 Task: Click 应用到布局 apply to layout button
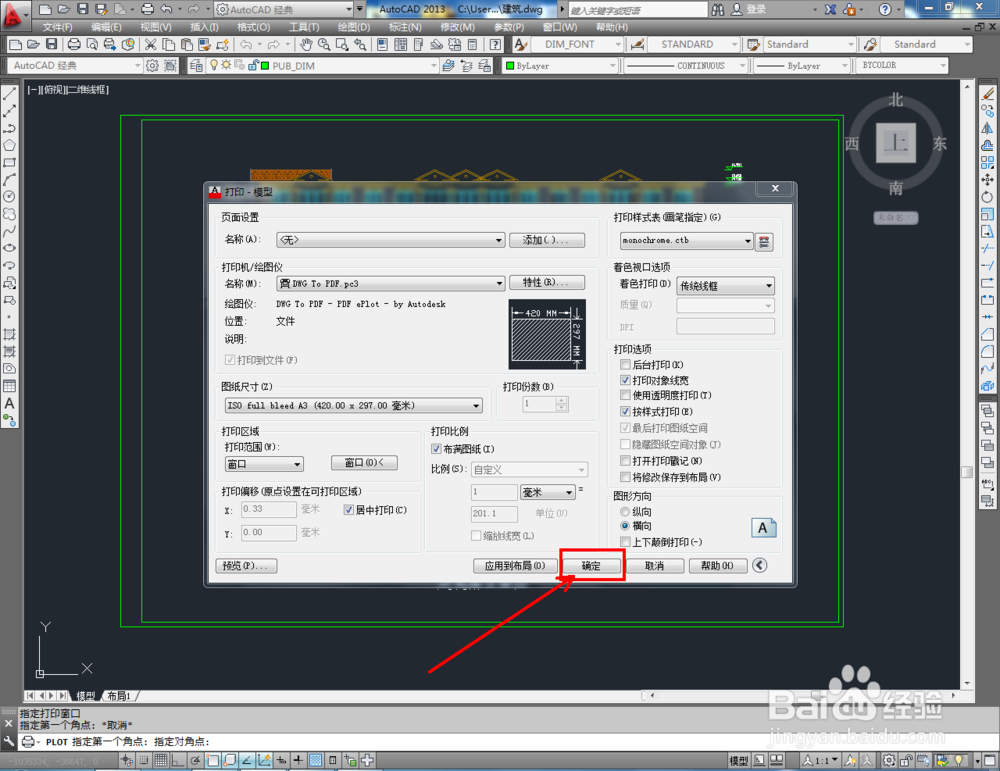pos(515,566)
